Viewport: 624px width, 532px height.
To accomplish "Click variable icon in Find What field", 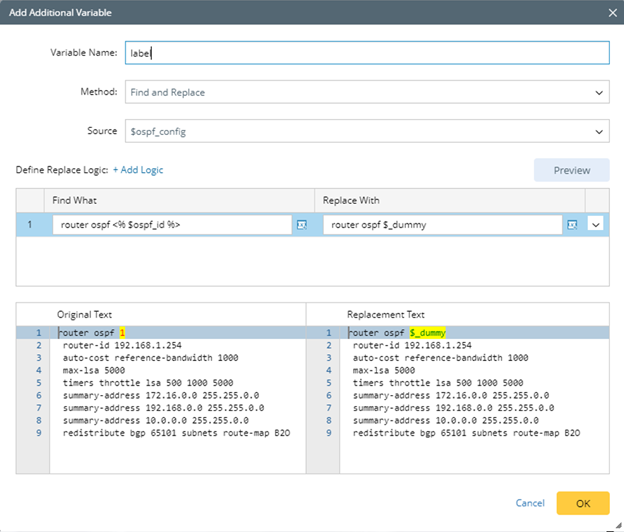I will tap(302, 225).
